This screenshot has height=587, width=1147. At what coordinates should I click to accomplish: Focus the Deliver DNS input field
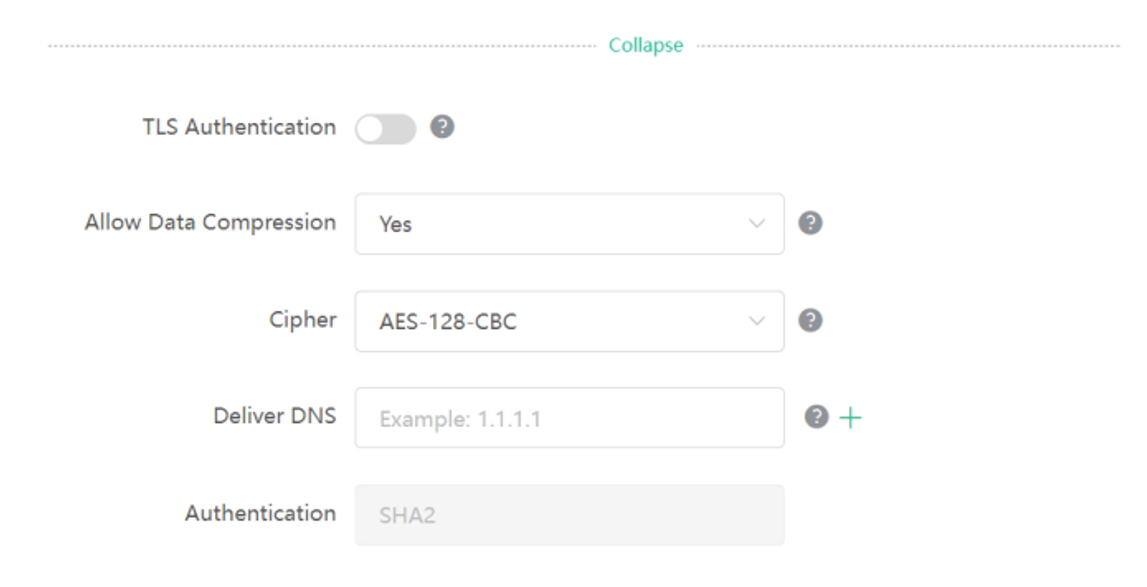point(569,418)
